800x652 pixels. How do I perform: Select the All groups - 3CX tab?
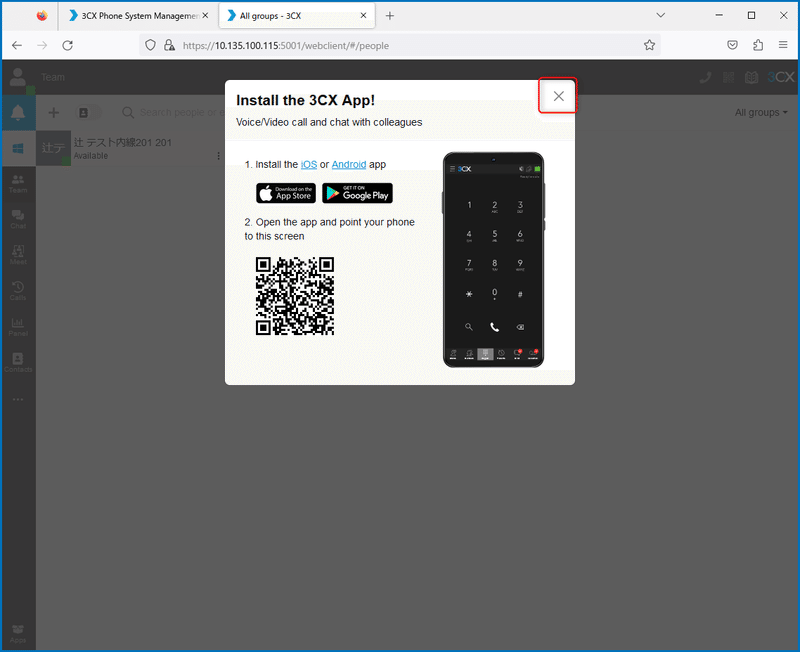coord(296,16)
